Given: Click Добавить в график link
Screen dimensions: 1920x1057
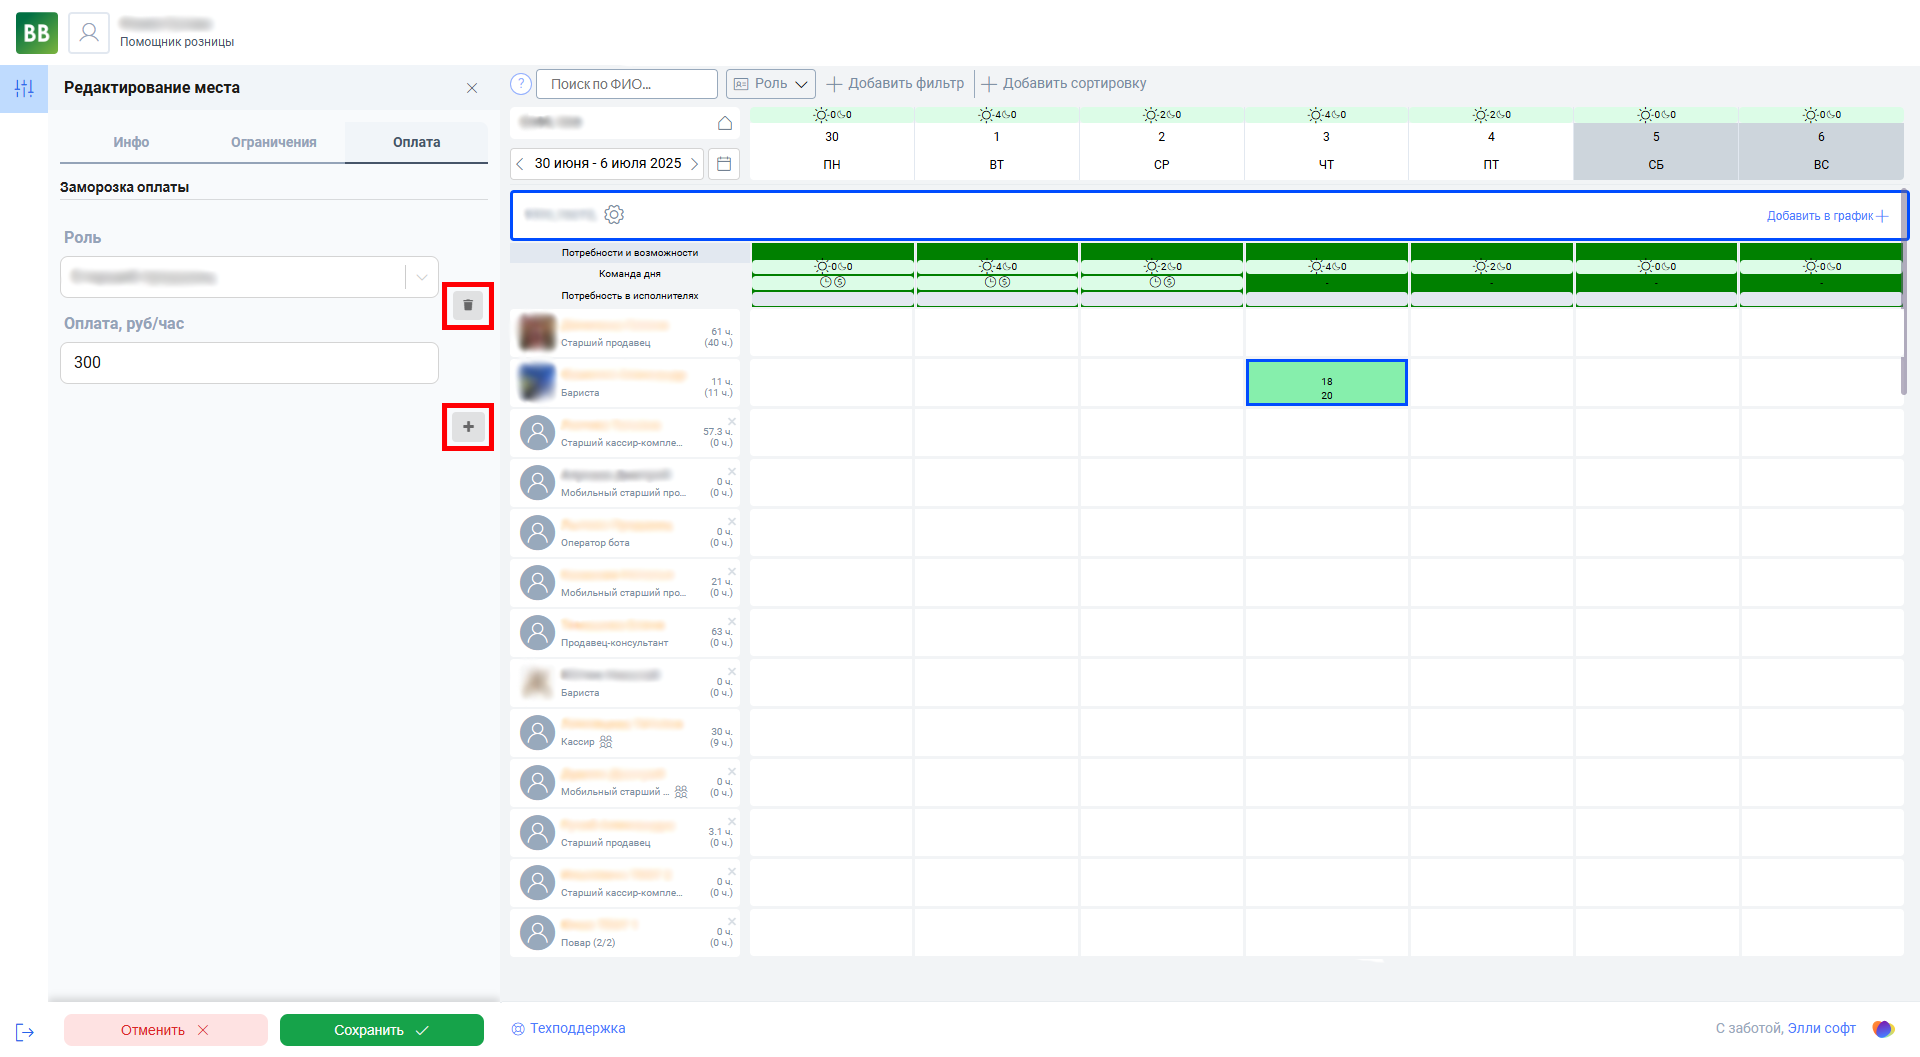Looking at the screenshot, I should click(x=1827, y=216).
